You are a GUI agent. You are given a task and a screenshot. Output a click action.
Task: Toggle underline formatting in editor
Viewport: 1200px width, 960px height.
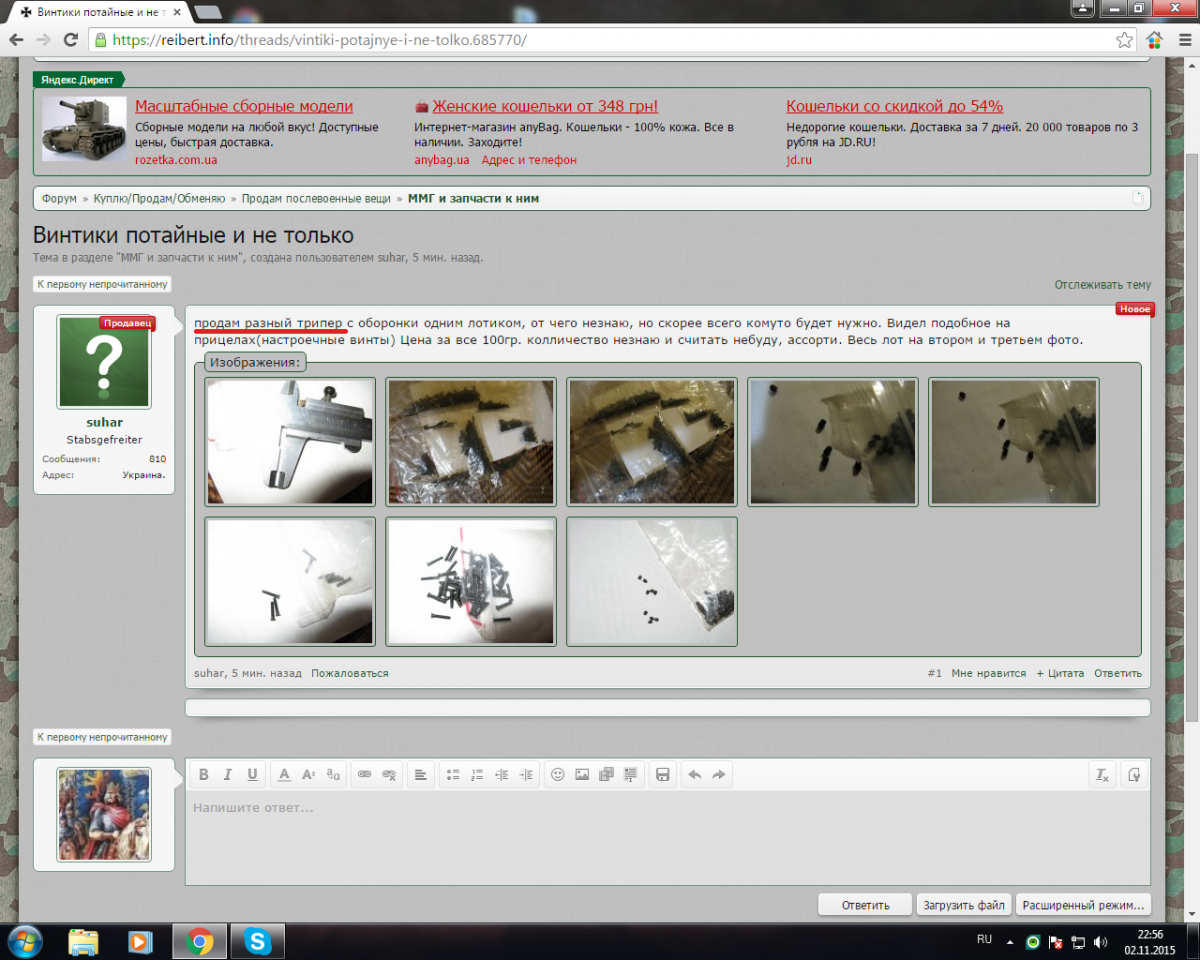[x=252, y=774]
